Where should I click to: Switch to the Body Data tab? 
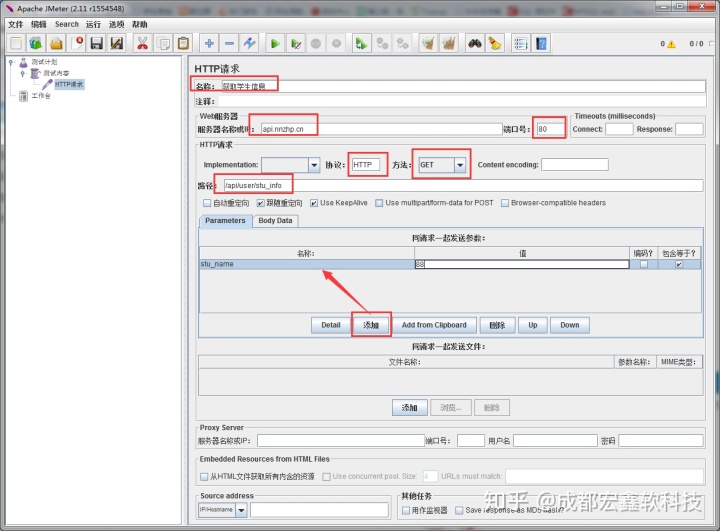(x=276, y=221)
